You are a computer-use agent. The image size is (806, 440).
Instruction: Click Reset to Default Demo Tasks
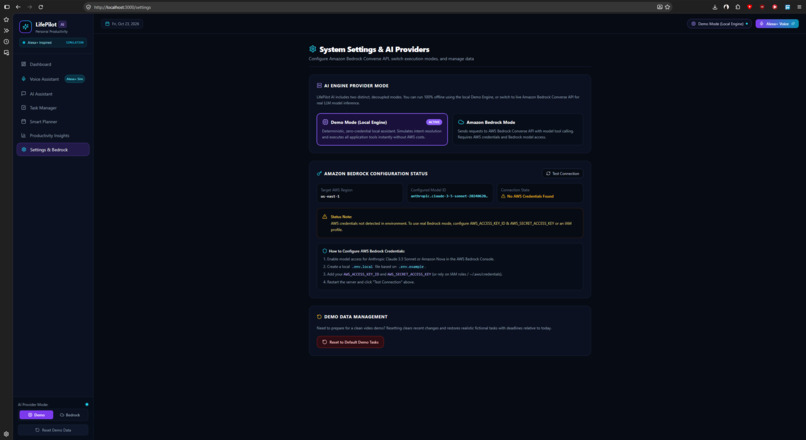click(x=350, y=342)
